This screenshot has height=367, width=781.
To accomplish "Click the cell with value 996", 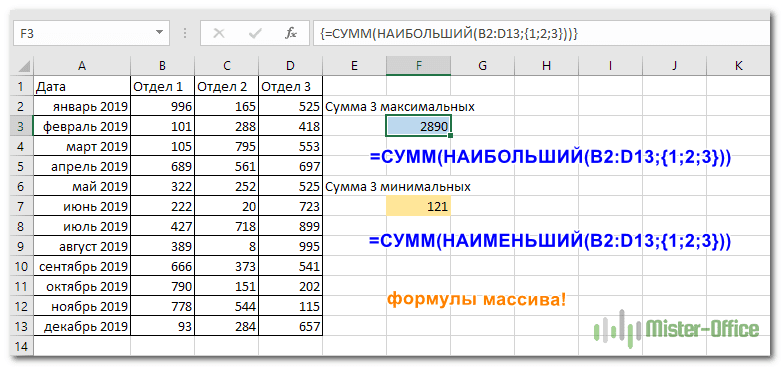I will (162, 107).
